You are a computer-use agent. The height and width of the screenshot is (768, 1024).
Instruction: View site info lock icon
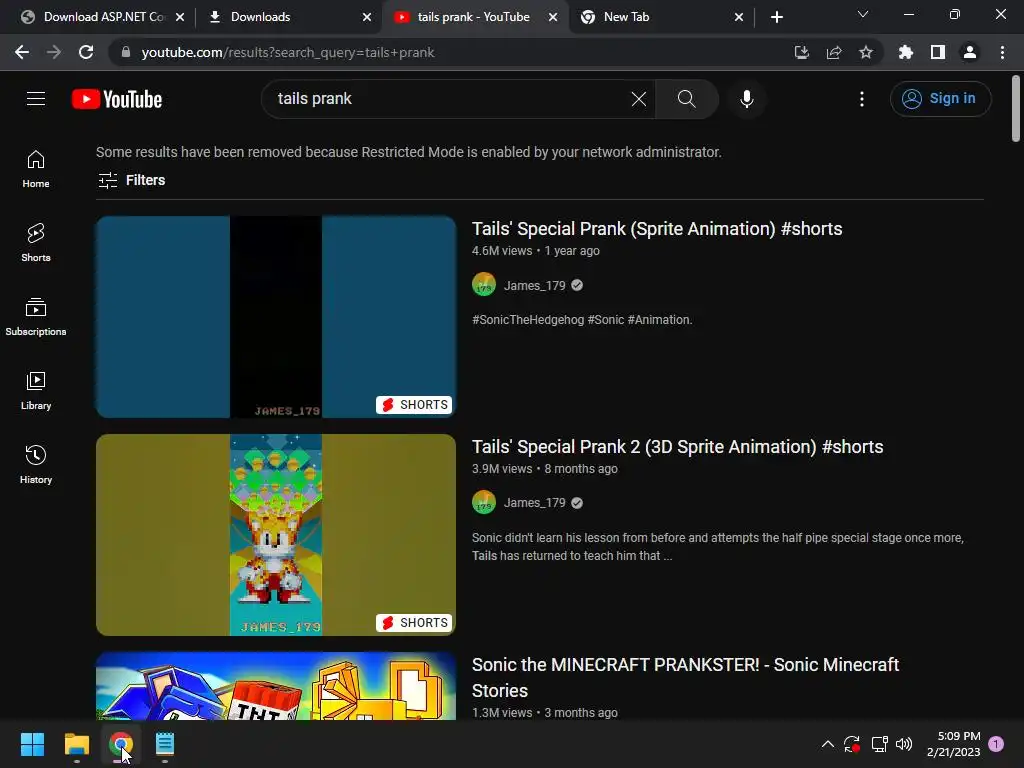(126, 52)
